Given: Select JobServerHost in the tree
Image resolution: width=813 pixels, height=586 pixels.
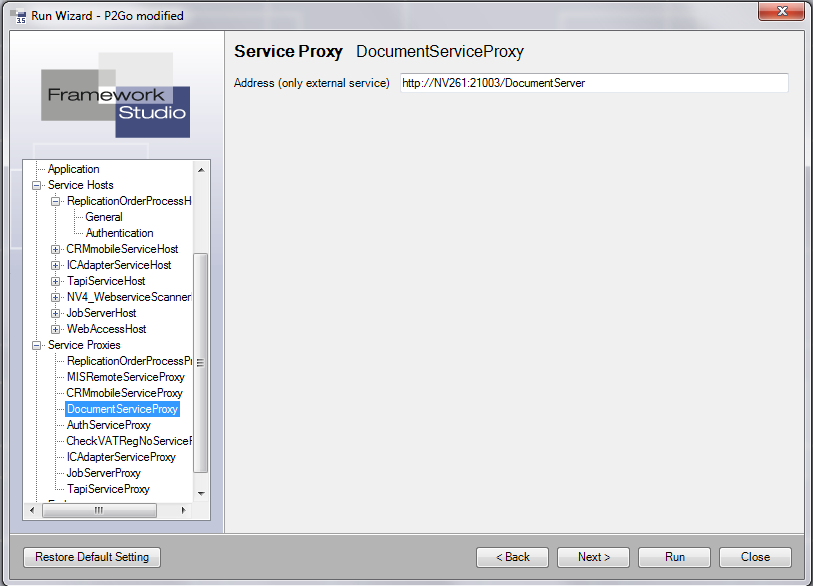Looking at the screenshot, I should pos(101,313).
